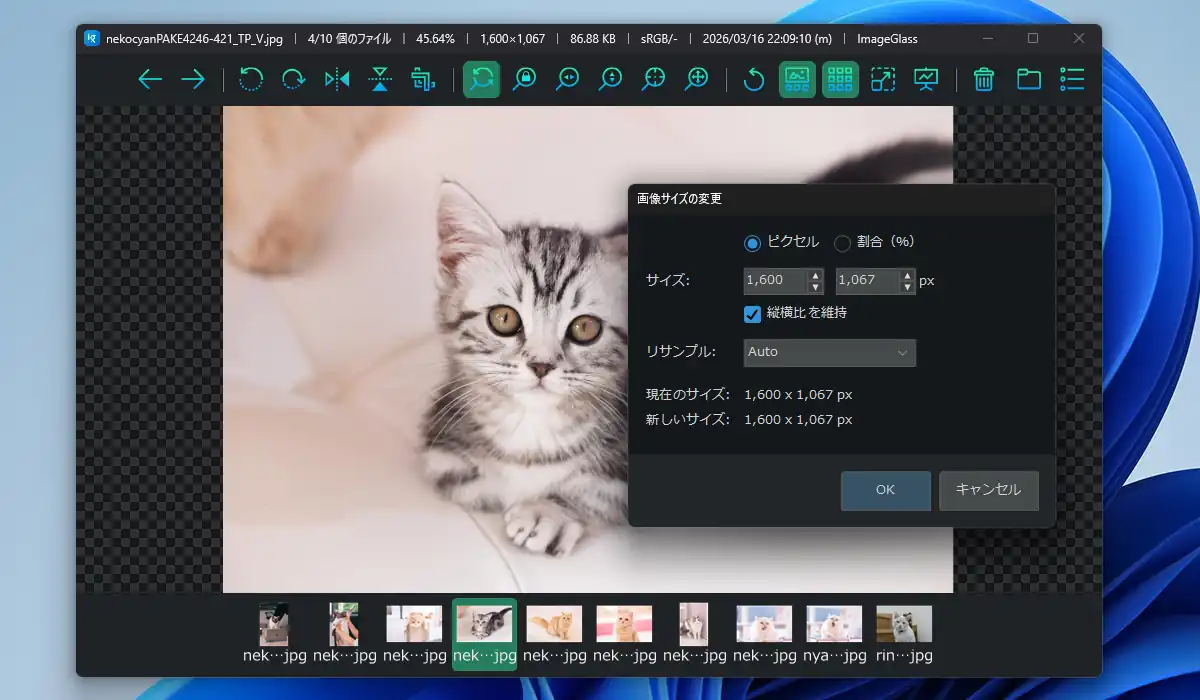Go to the previous image arrow
Image resolution: width=1200 pixels, height=700 pixels.
(150, 80)
